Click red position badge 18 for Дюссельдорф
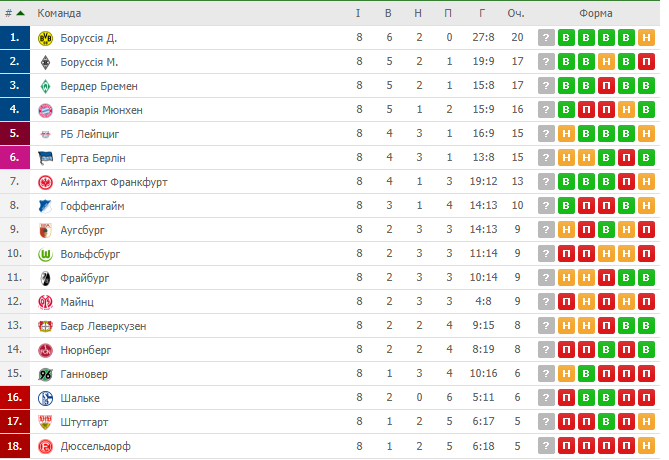The image size is (669, 460). [x=14, y=446]
